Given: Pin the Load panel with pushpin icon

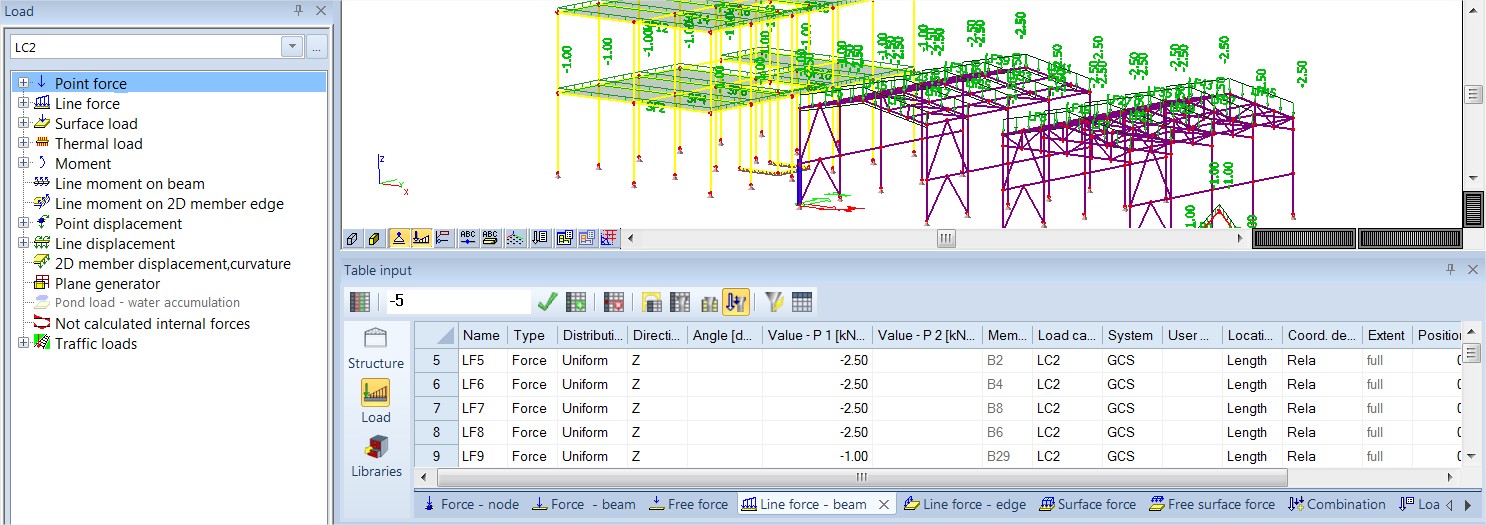Looking at the screenshot, I should pos(298,11).
